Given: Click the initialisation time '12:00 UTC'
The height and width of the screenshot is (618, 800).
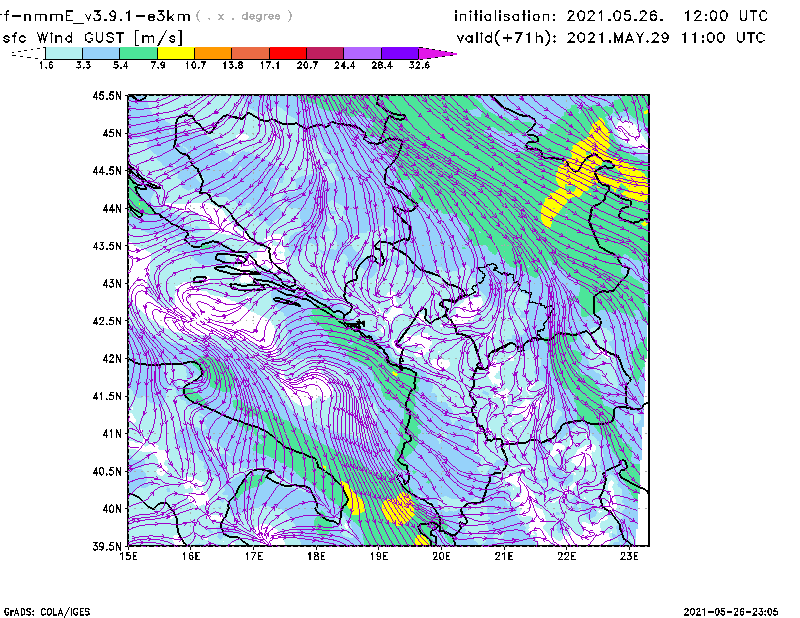Looking at the screenshot, I should [x=726, y=16].
